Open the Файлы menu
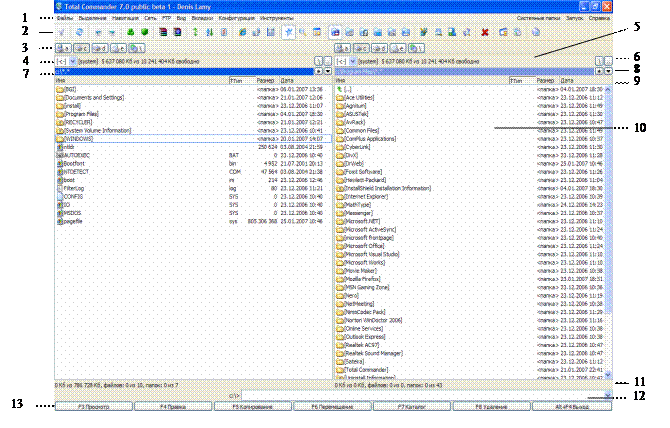Screen dimensions: 670x428 pos(65,18)
